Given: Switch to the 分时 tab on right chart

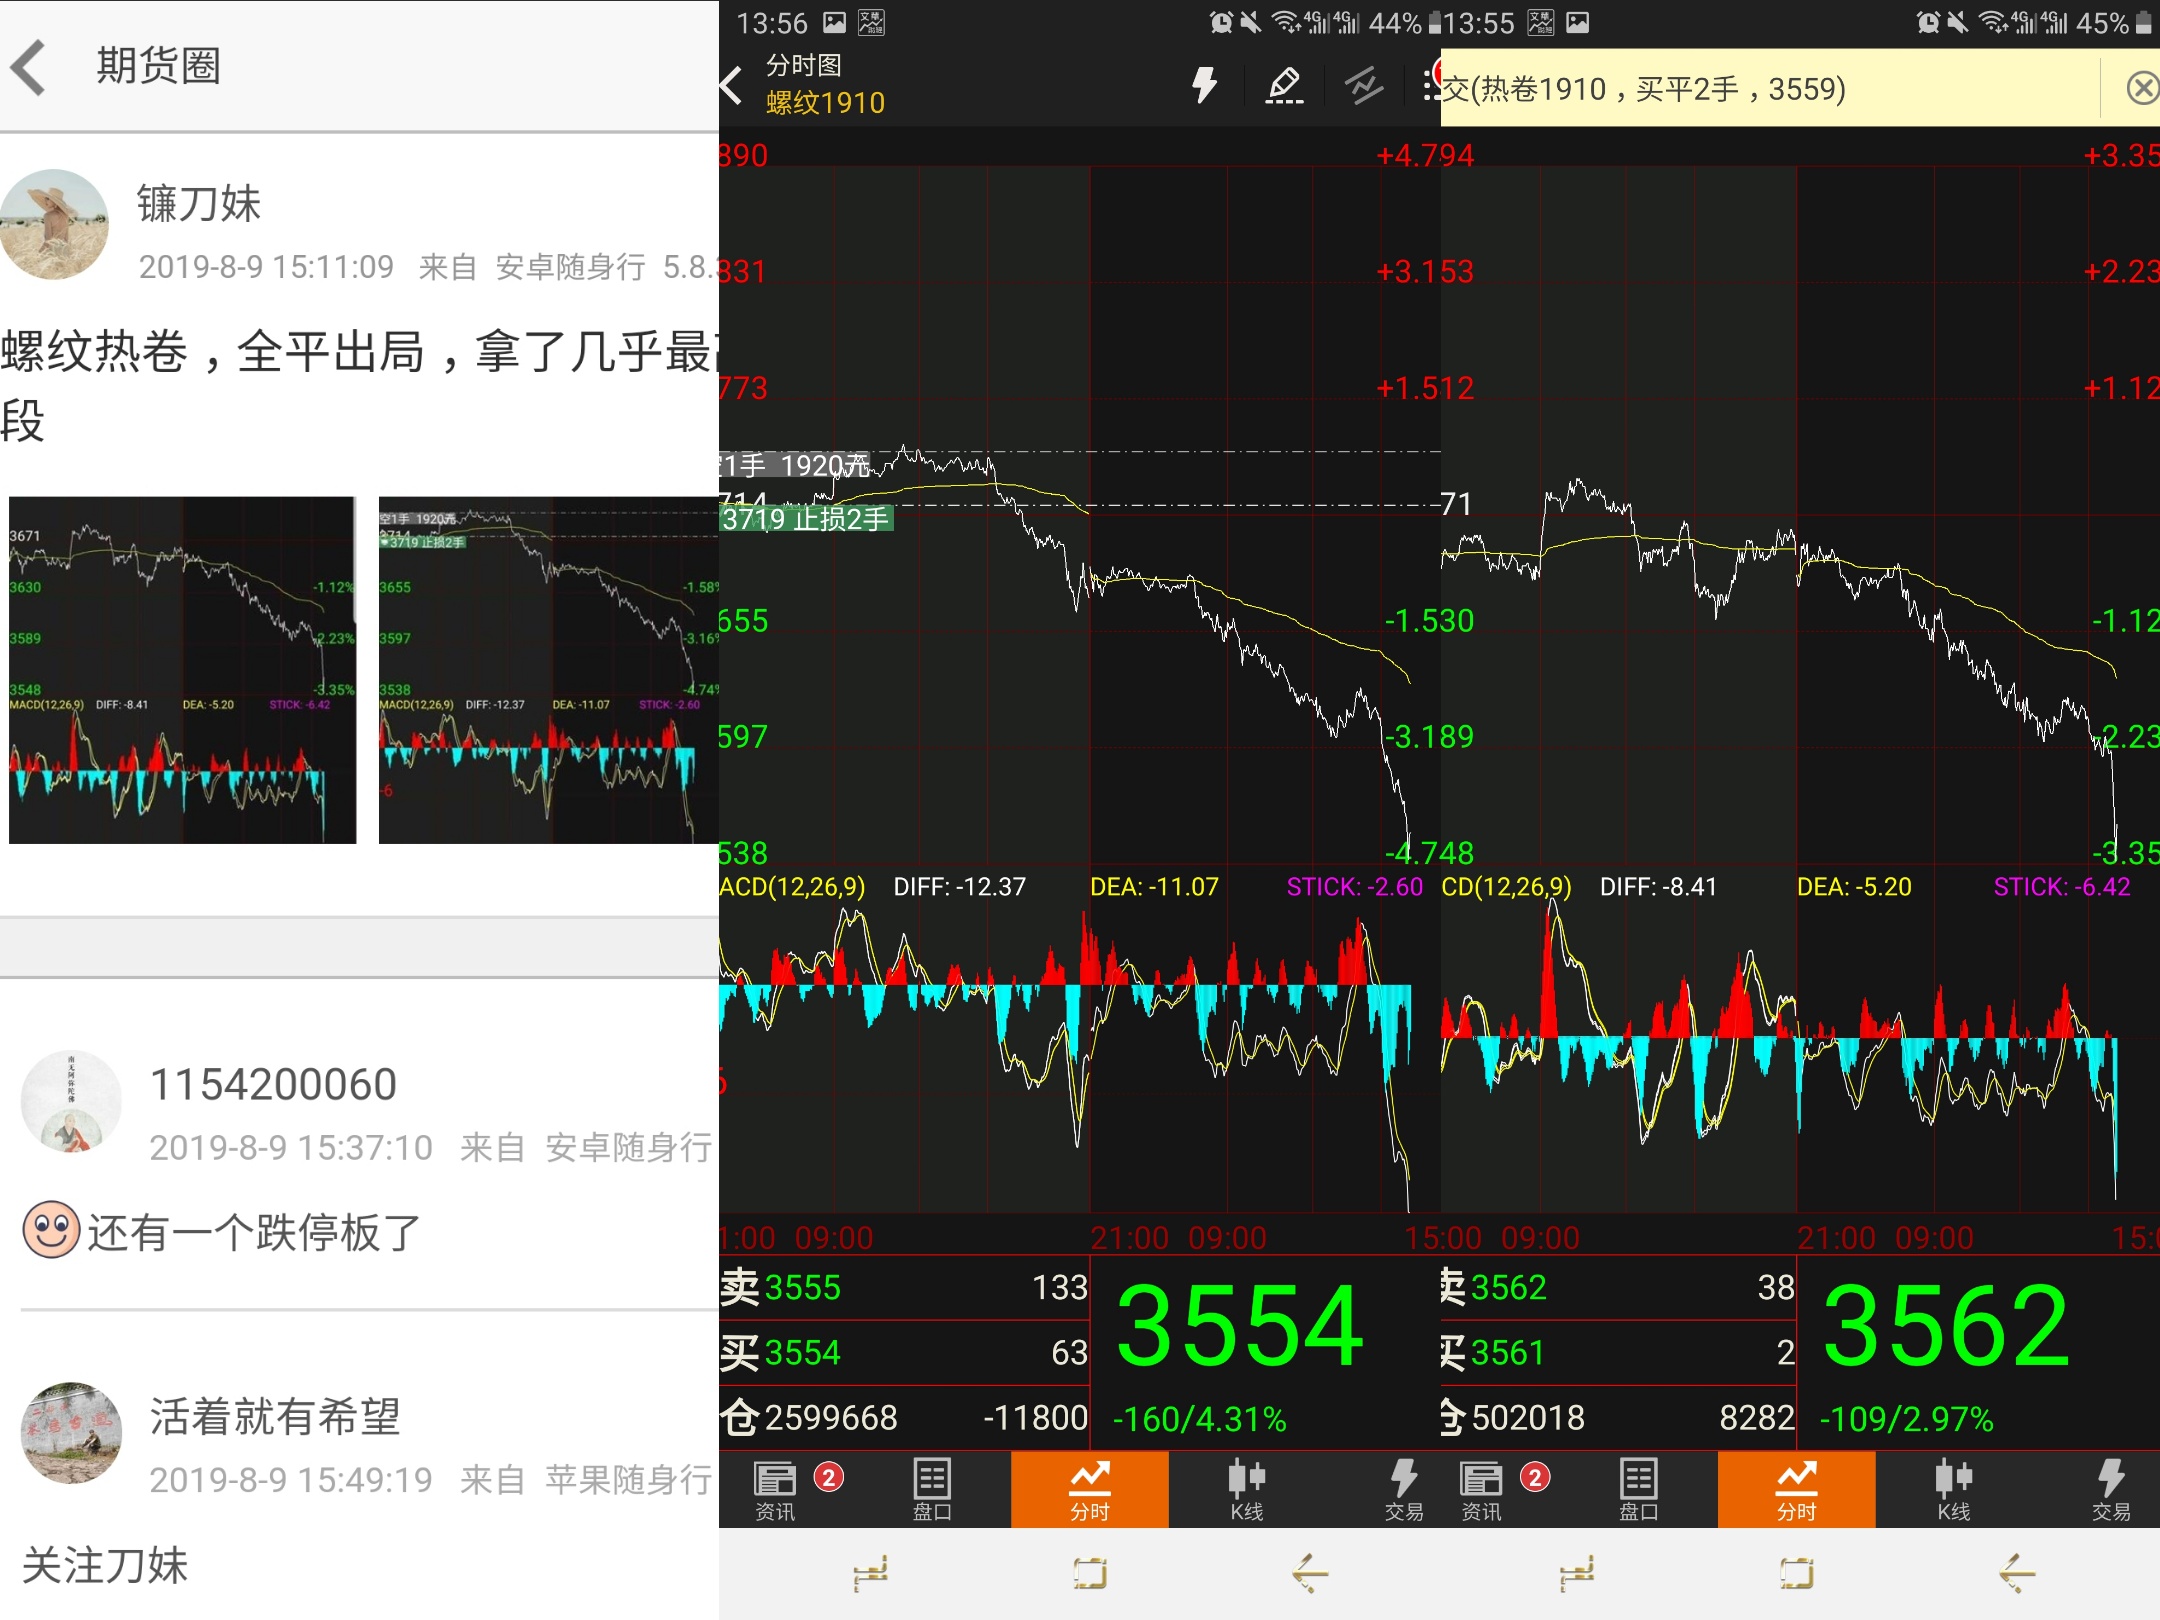Looking at the screenshot, I should 1797,1490.
